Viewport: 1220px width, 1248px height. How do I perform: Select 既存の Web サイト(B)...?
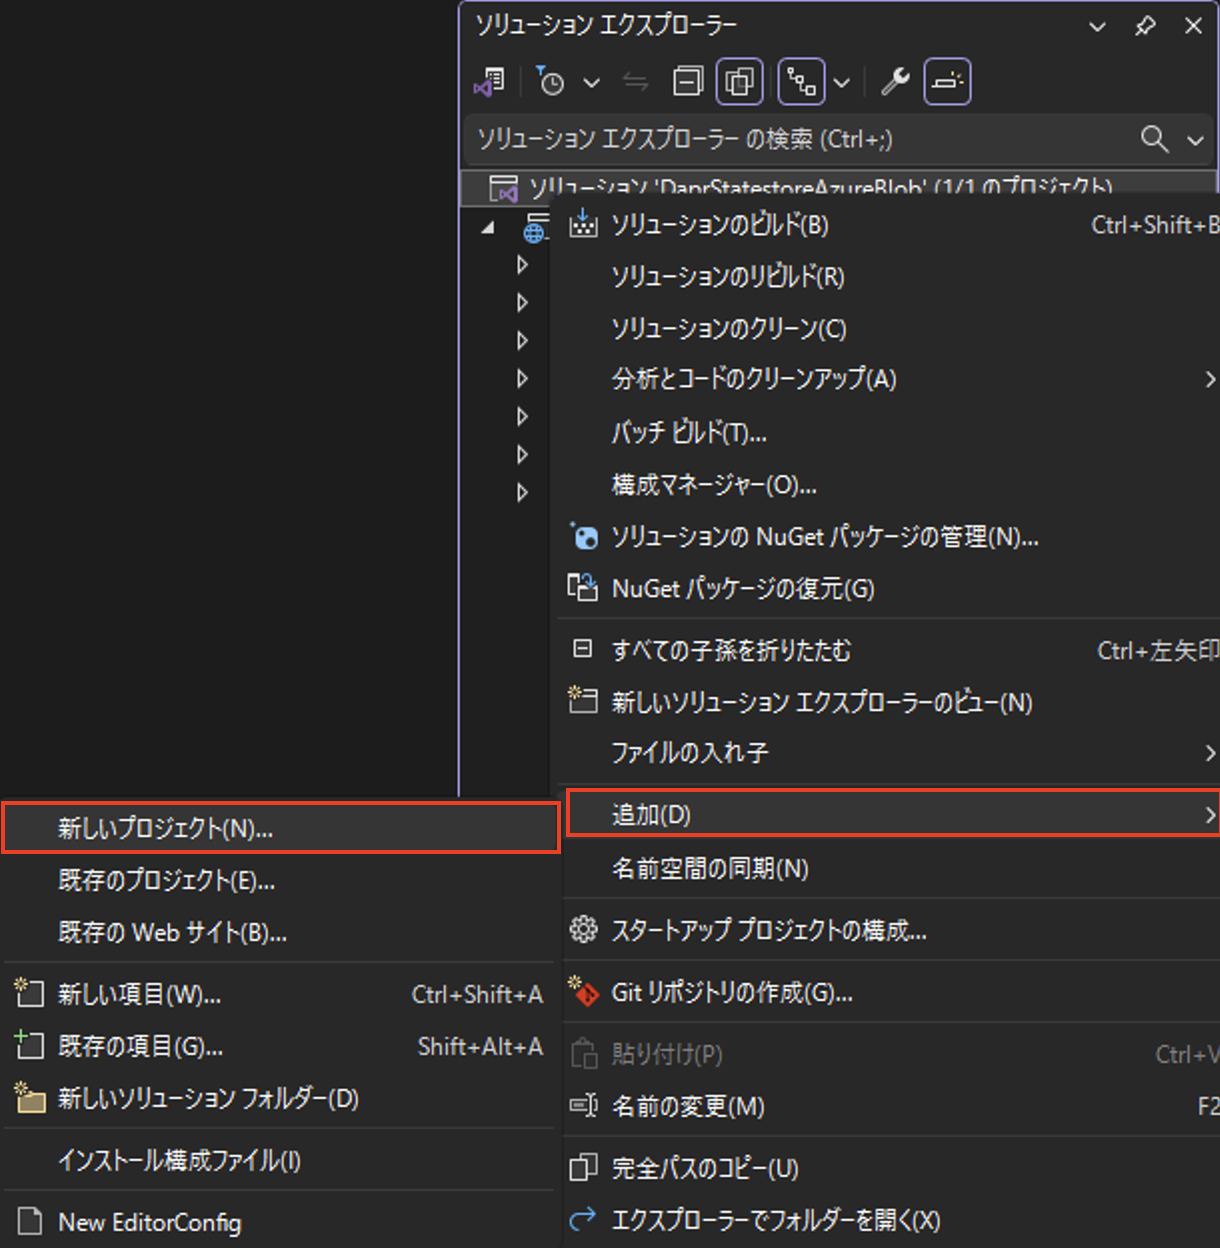[280, 933]
